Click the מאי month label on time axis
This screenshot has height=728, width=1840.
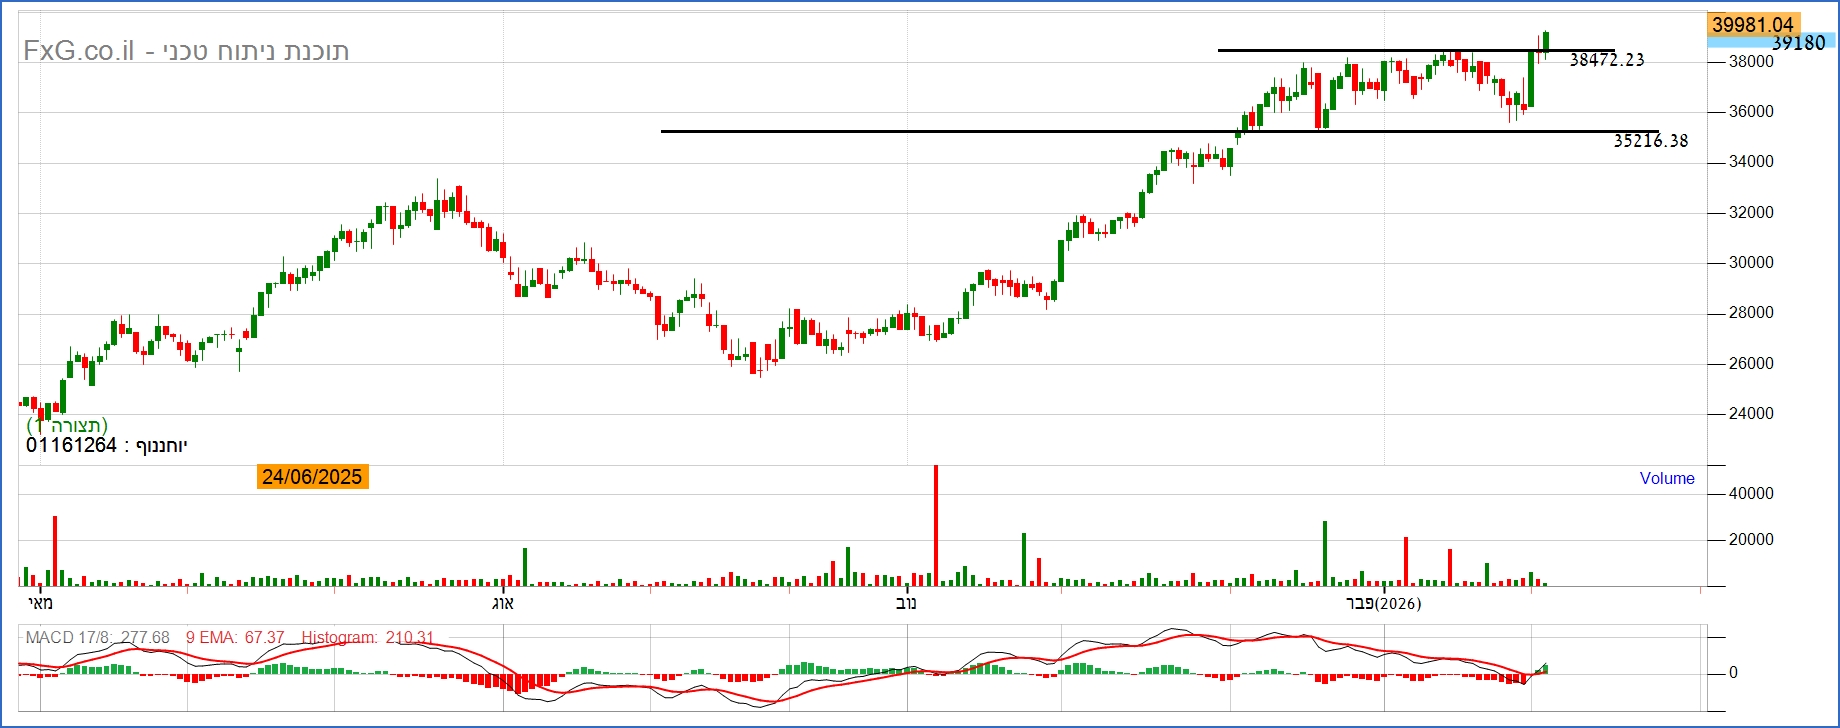(x=40, y=603)
